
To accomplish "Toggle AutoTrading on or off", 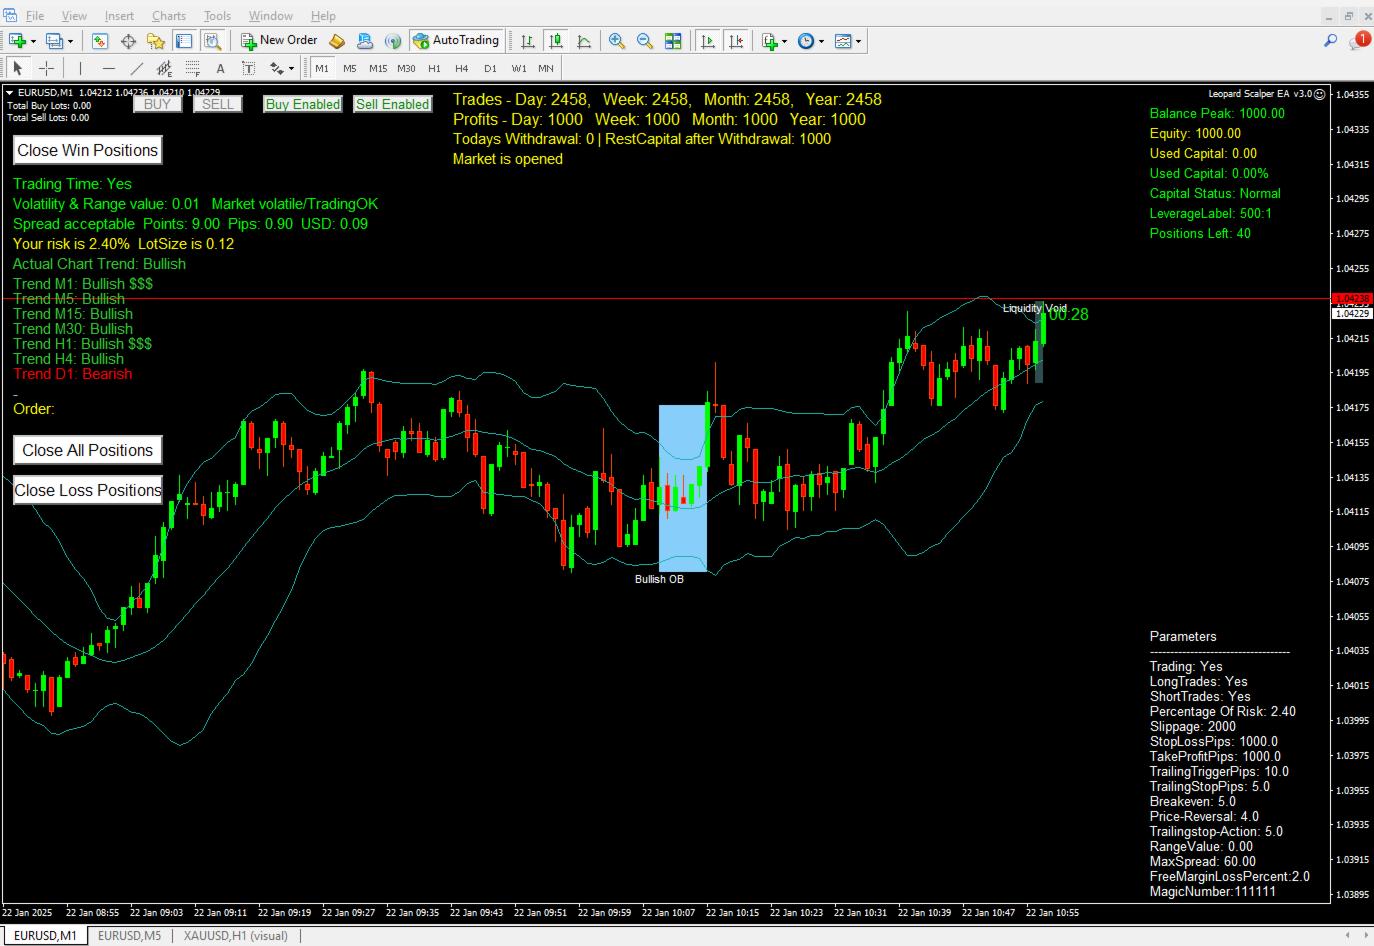I will coord(456,40).
